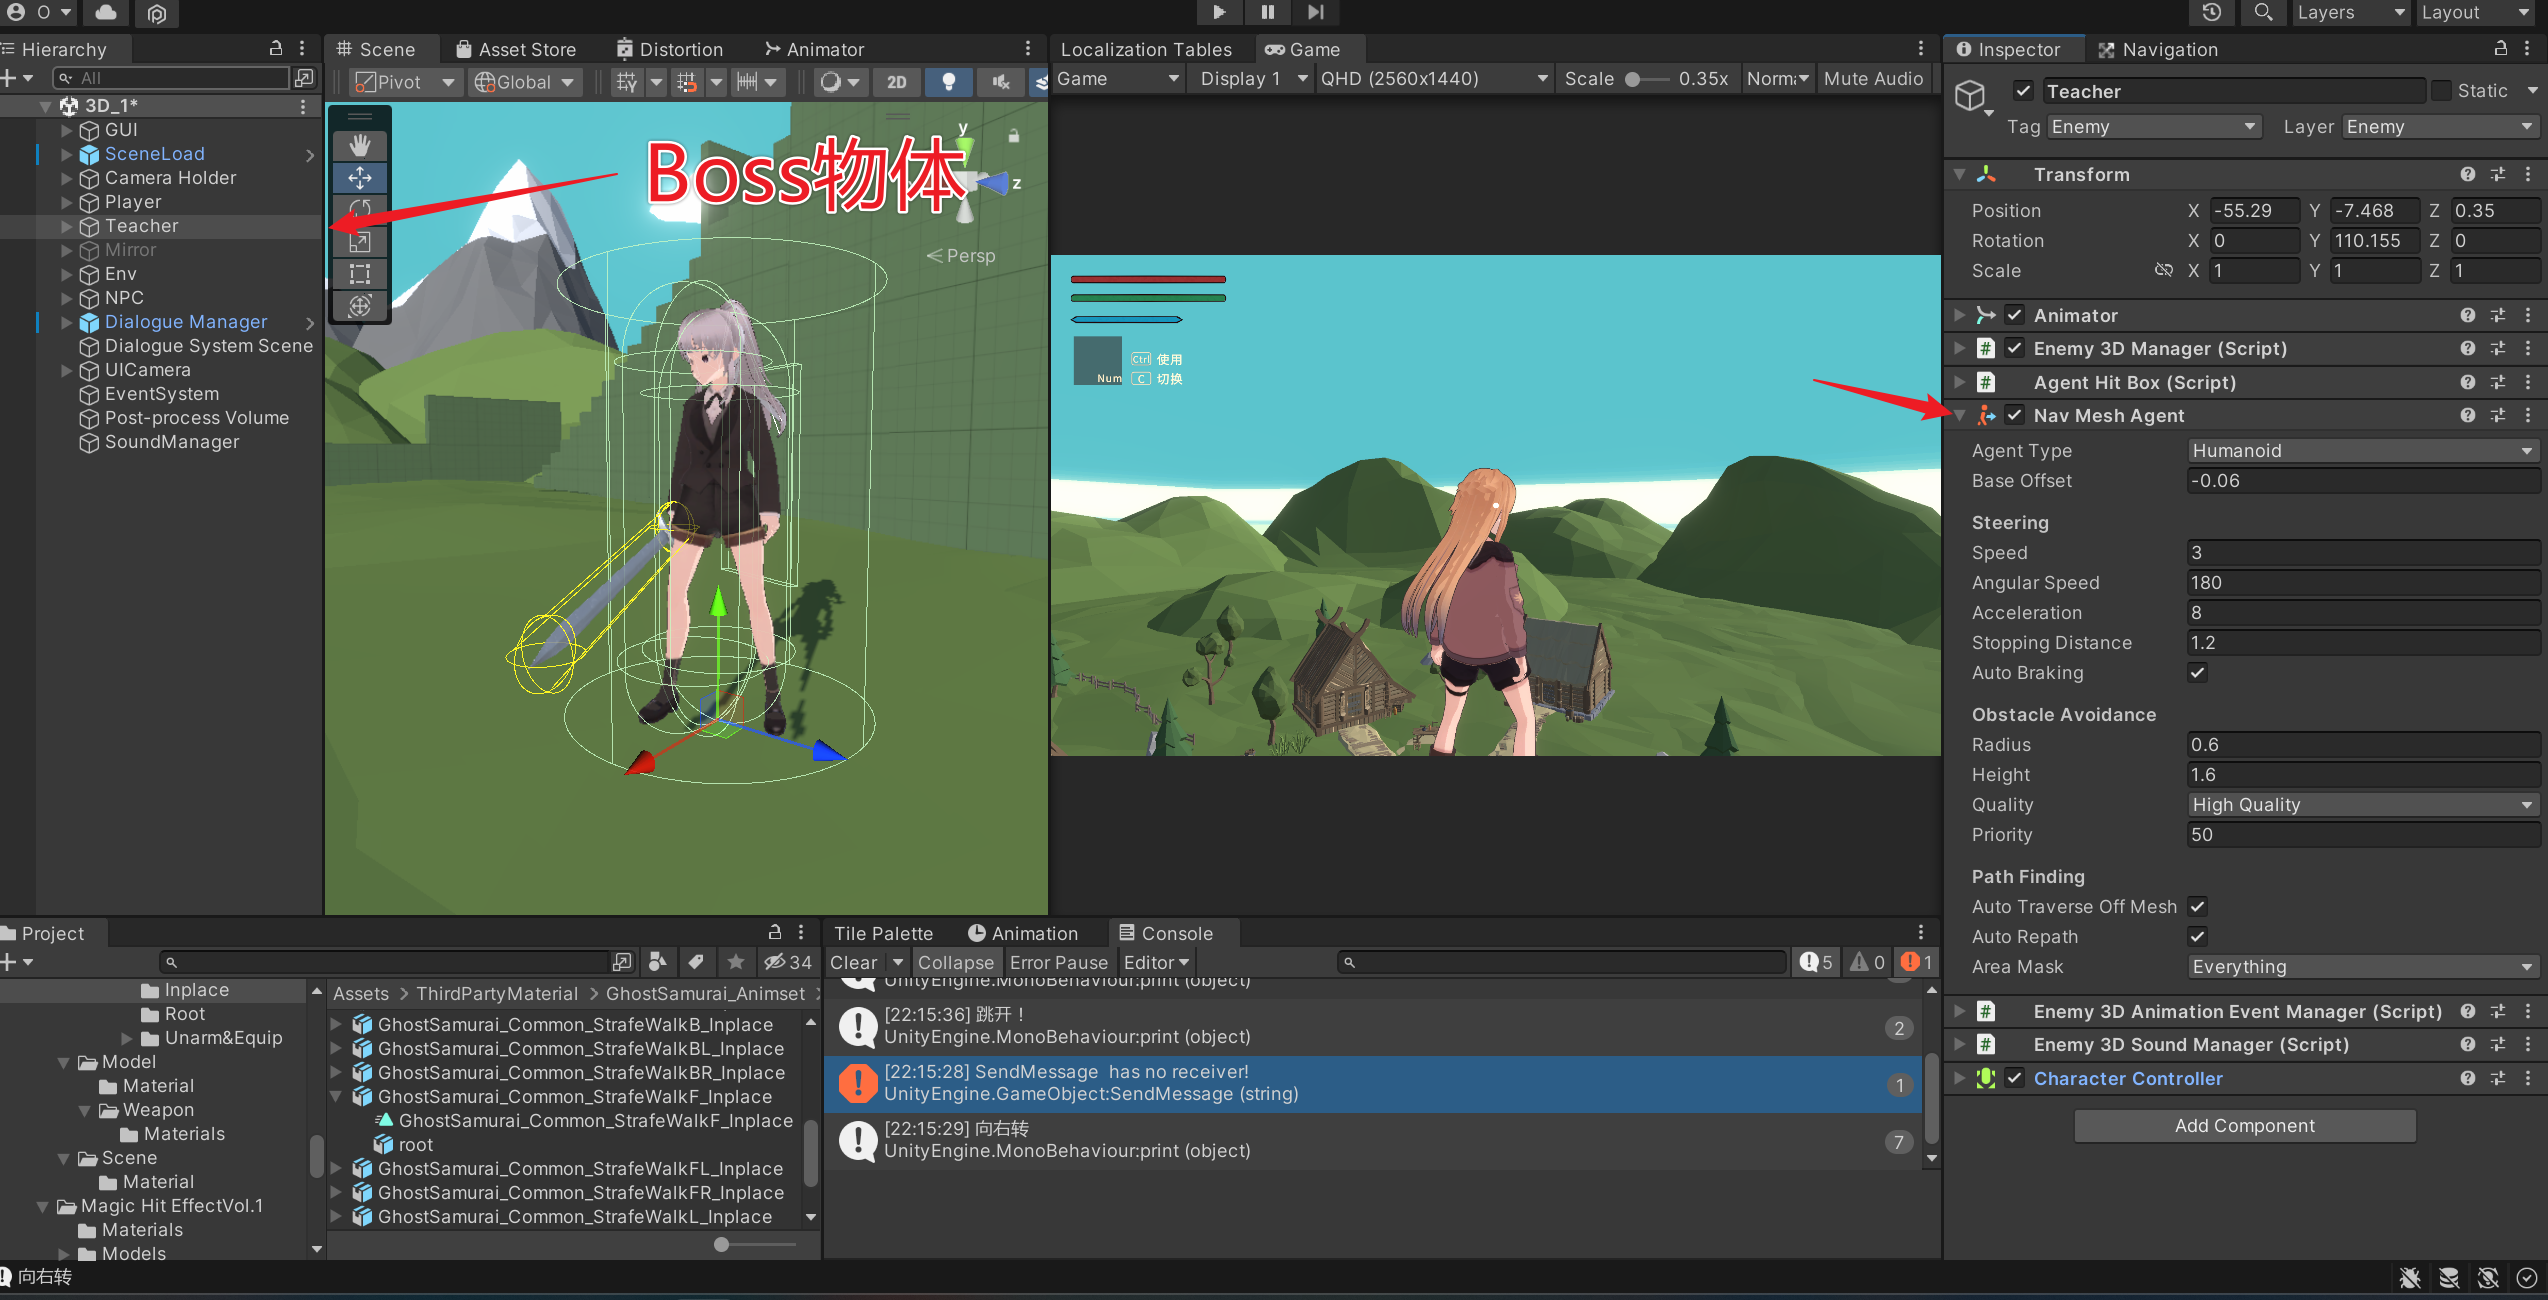Uncheck the Nav Mesh Agent enable checkbox
This screenshot has height=1300, width=2548.
2015,415
